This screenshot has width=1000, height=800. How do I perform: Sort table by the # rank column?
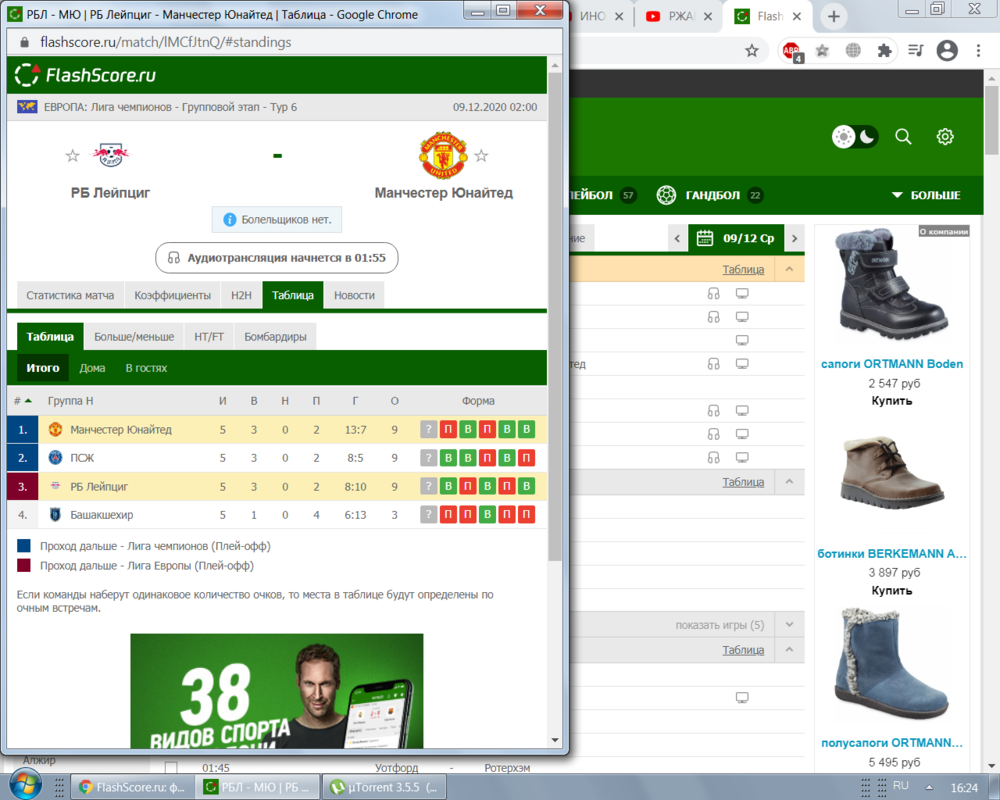point(23,401)
